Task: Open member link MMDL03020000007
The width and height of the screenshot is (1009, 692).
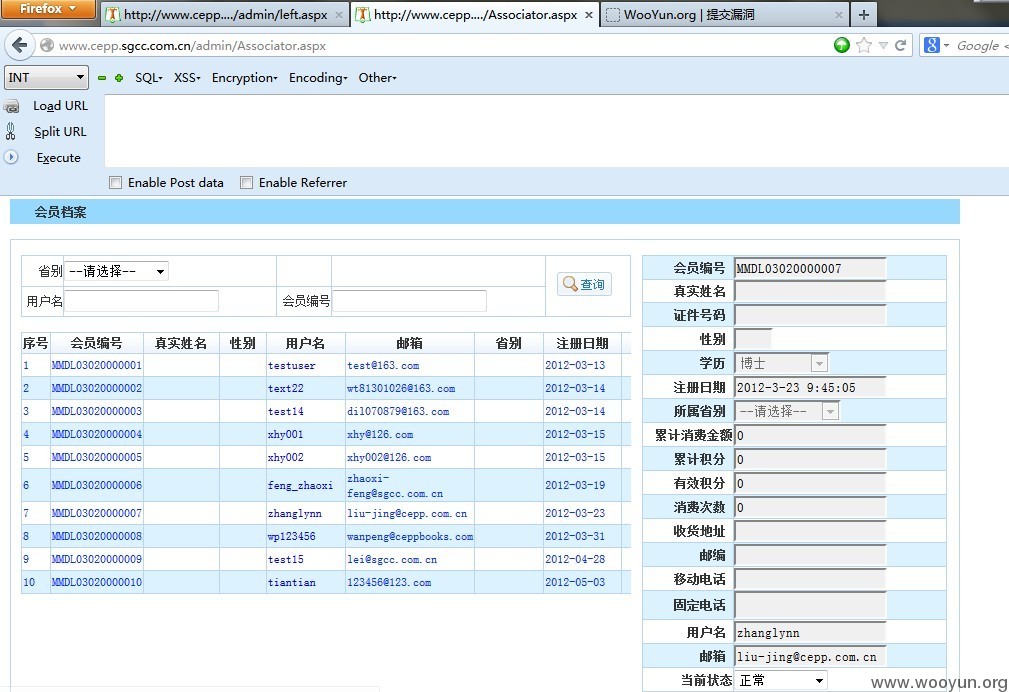Action: 97,513
